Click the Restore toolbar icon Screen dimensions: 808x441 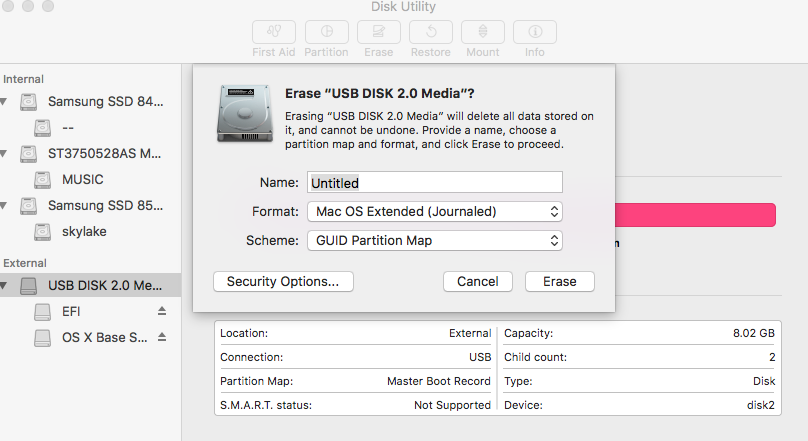pos(431,32)
